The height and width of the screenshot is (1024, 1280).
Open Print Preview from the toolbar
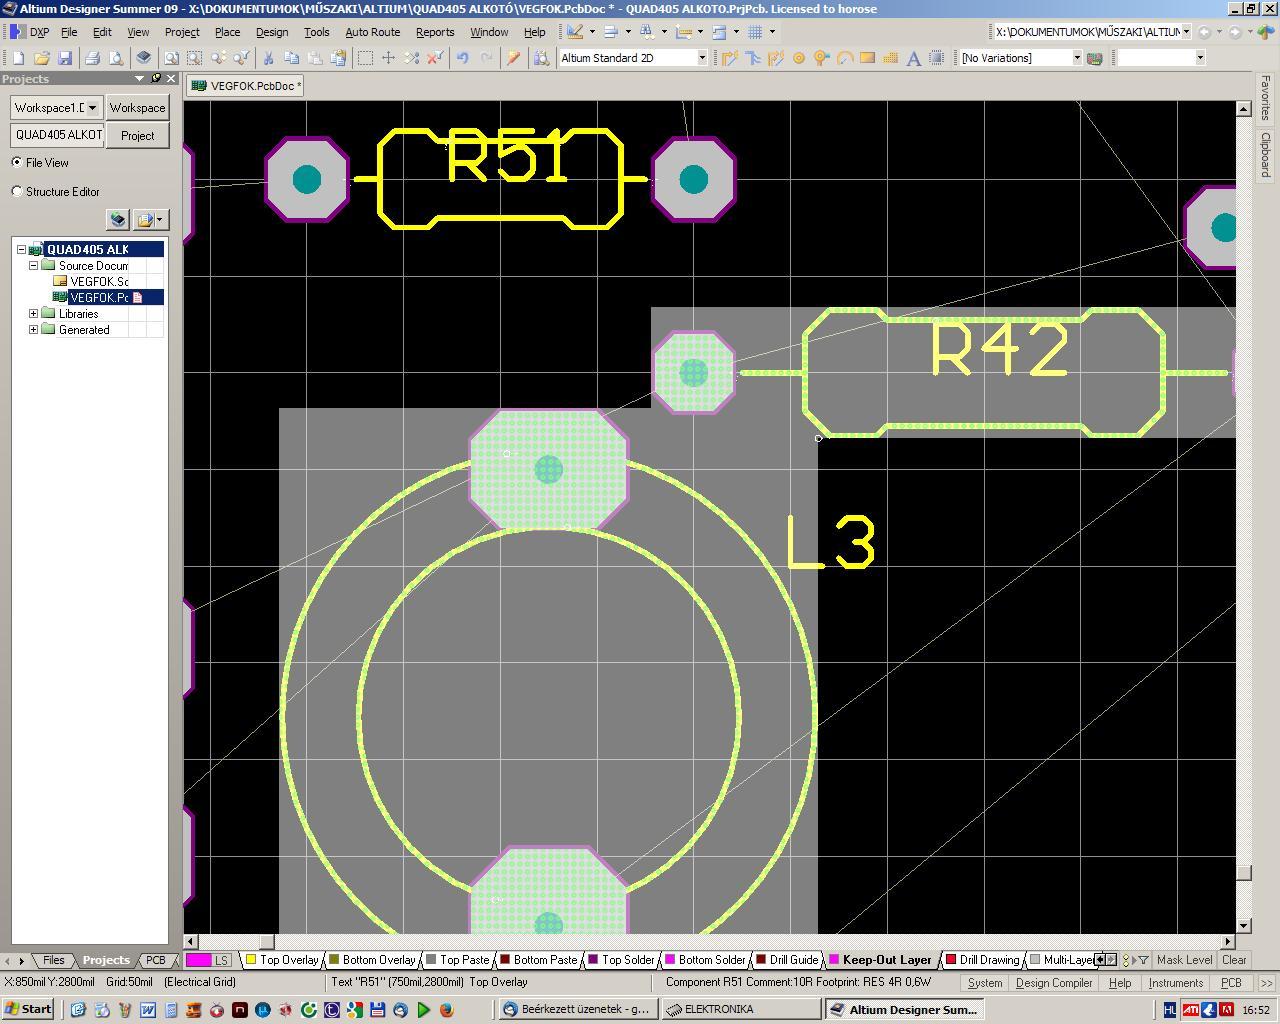click(116, 58)
